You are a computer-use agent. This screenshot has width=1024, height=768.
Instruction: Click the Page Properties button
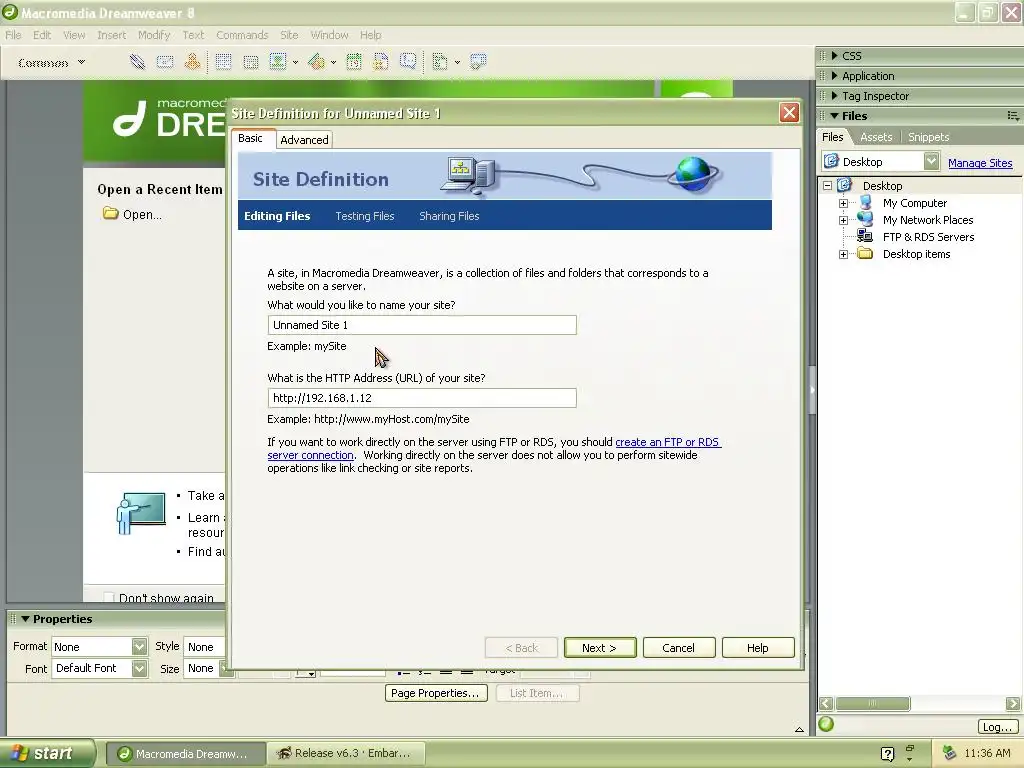(436, 693)
